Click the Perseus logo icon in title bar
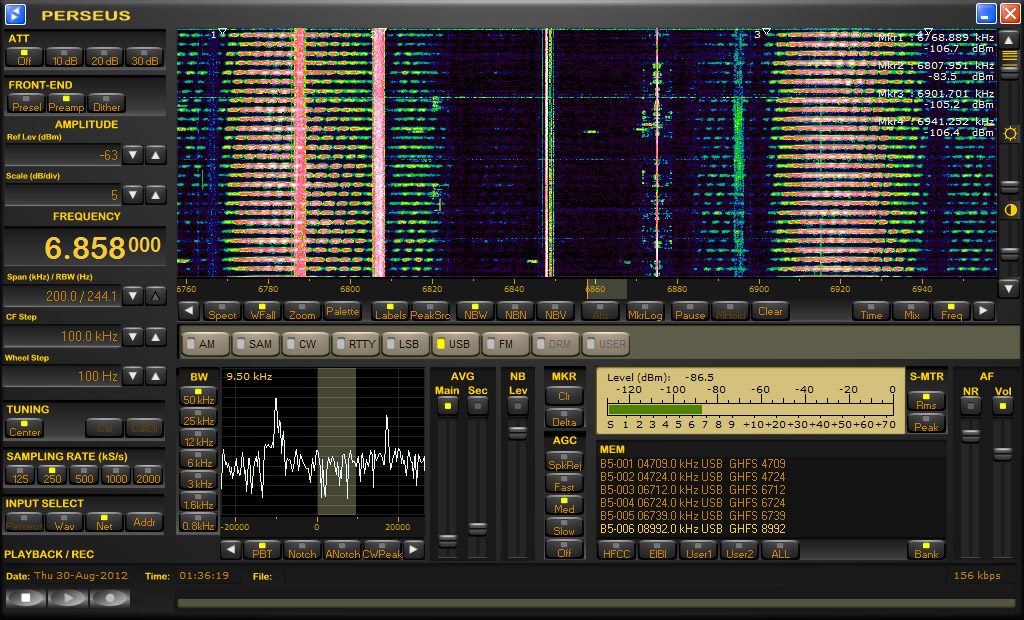The image size is (1024, 620). 15,14
